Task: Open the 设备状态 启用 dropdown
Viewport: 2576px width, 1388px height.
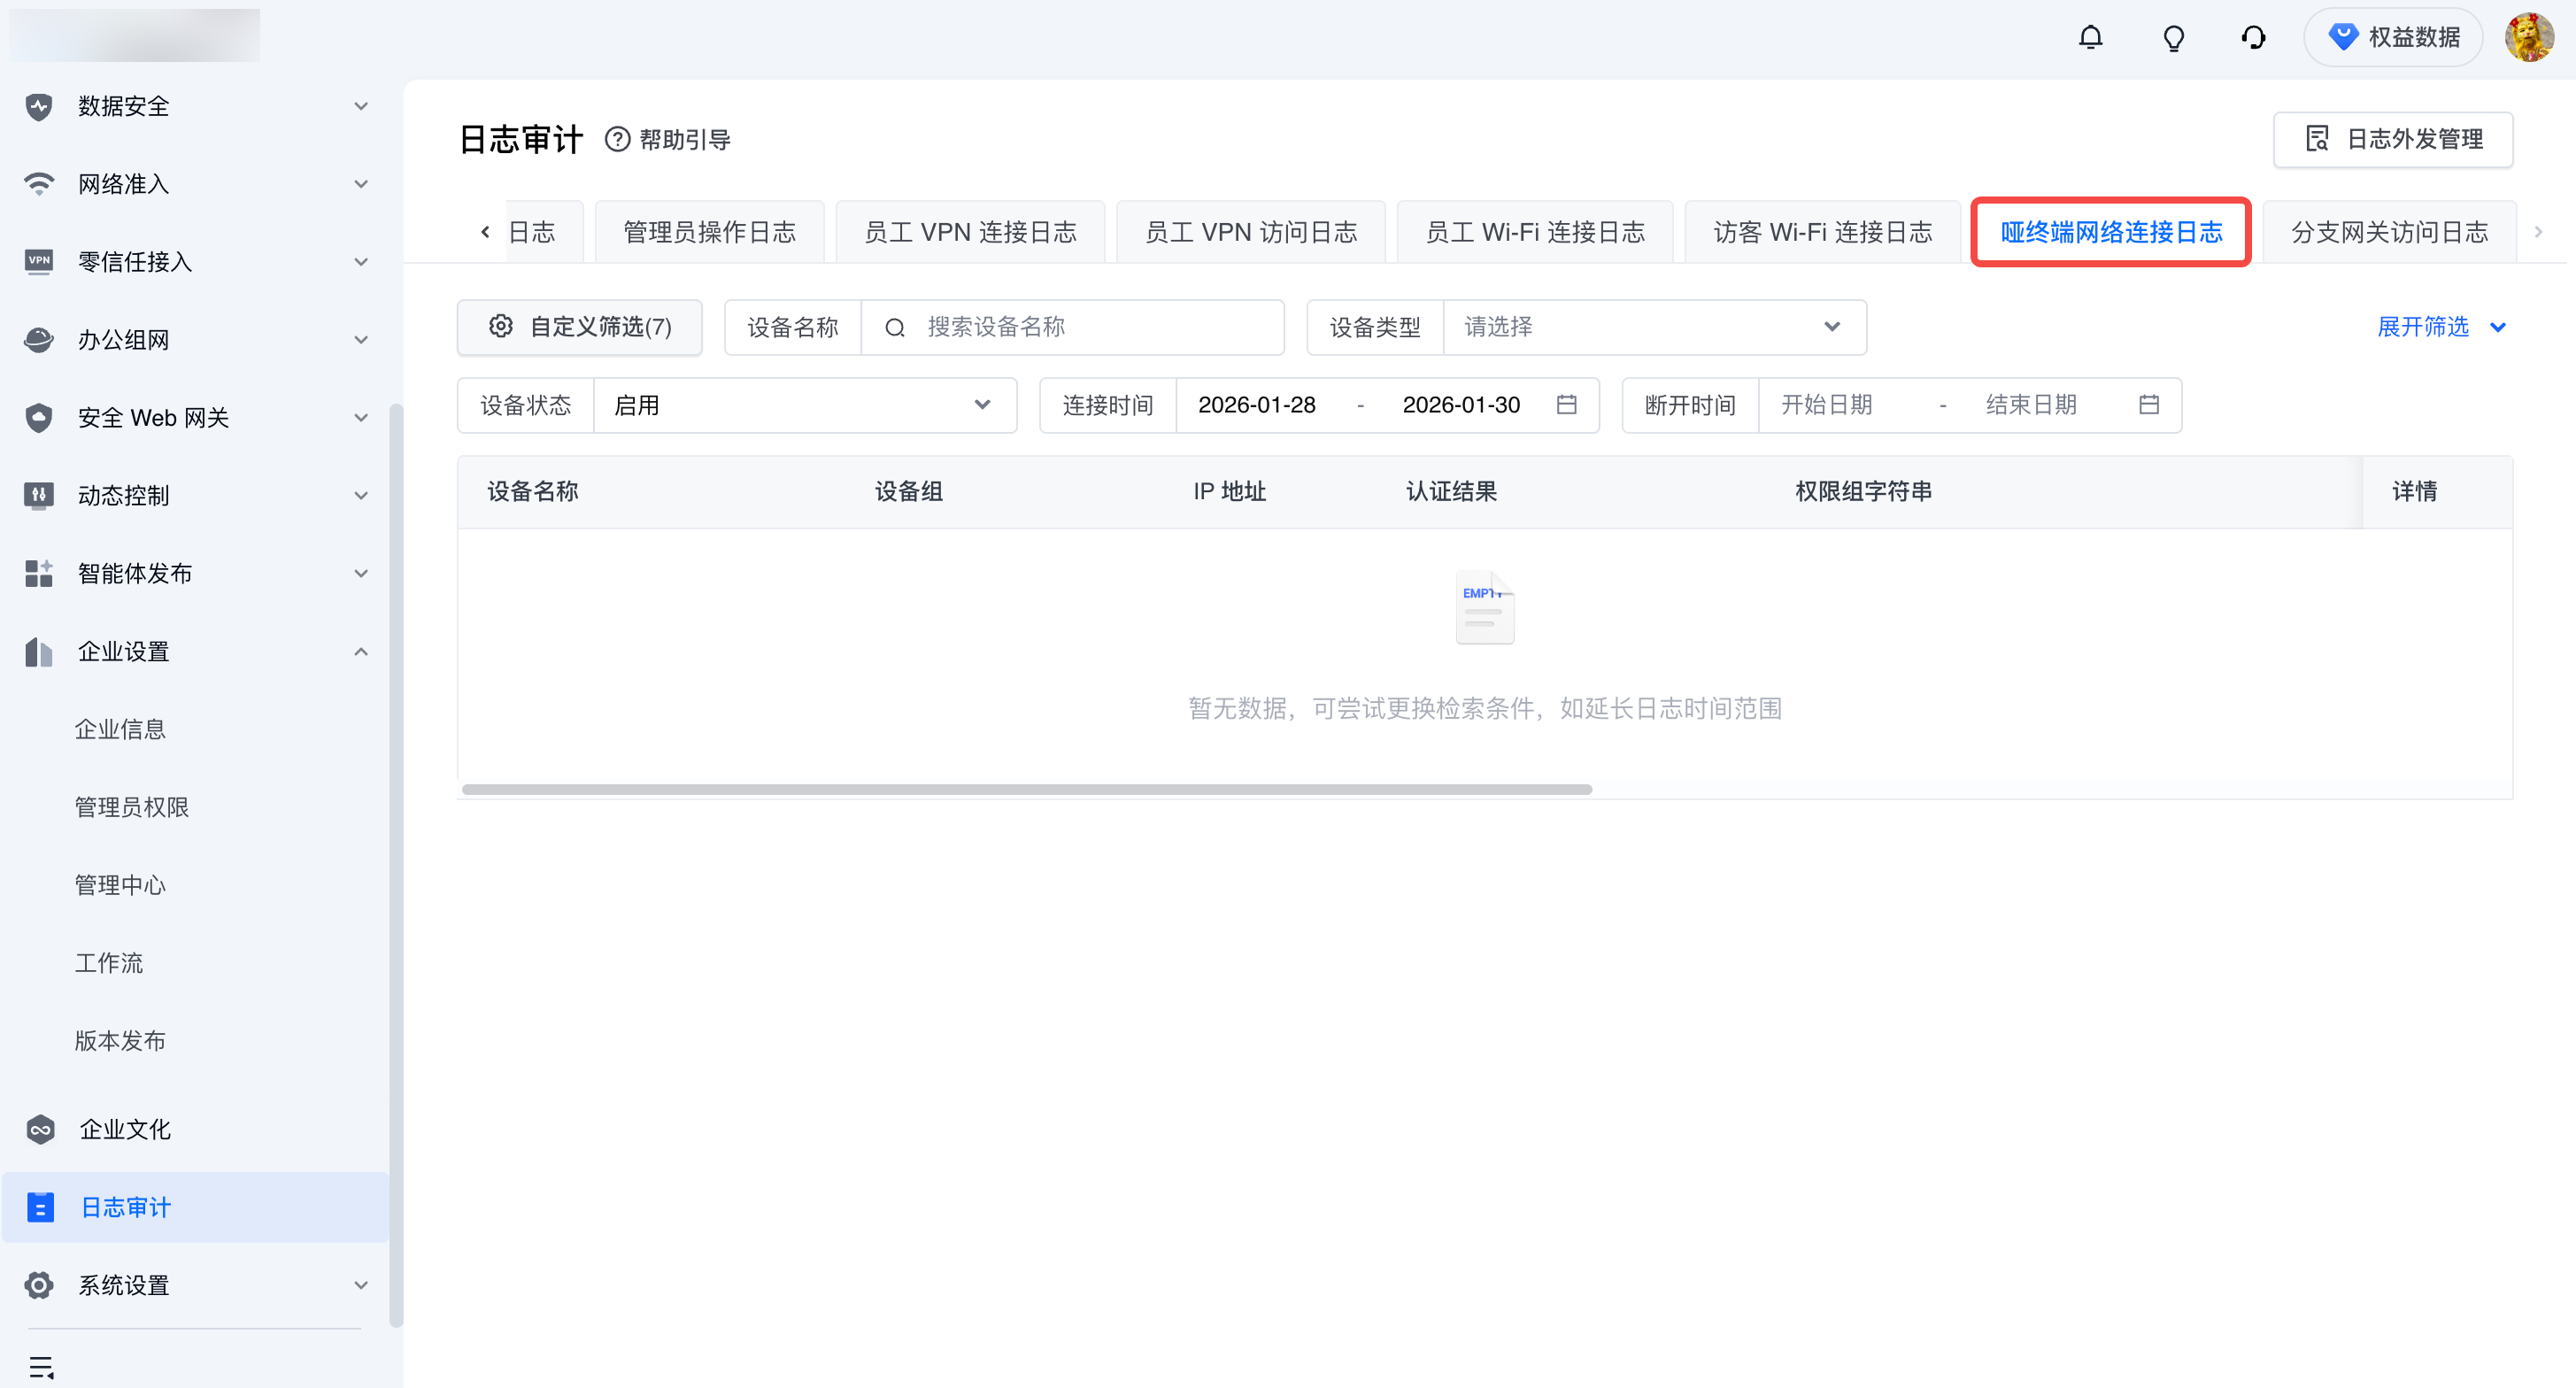Action: point(805,405)
